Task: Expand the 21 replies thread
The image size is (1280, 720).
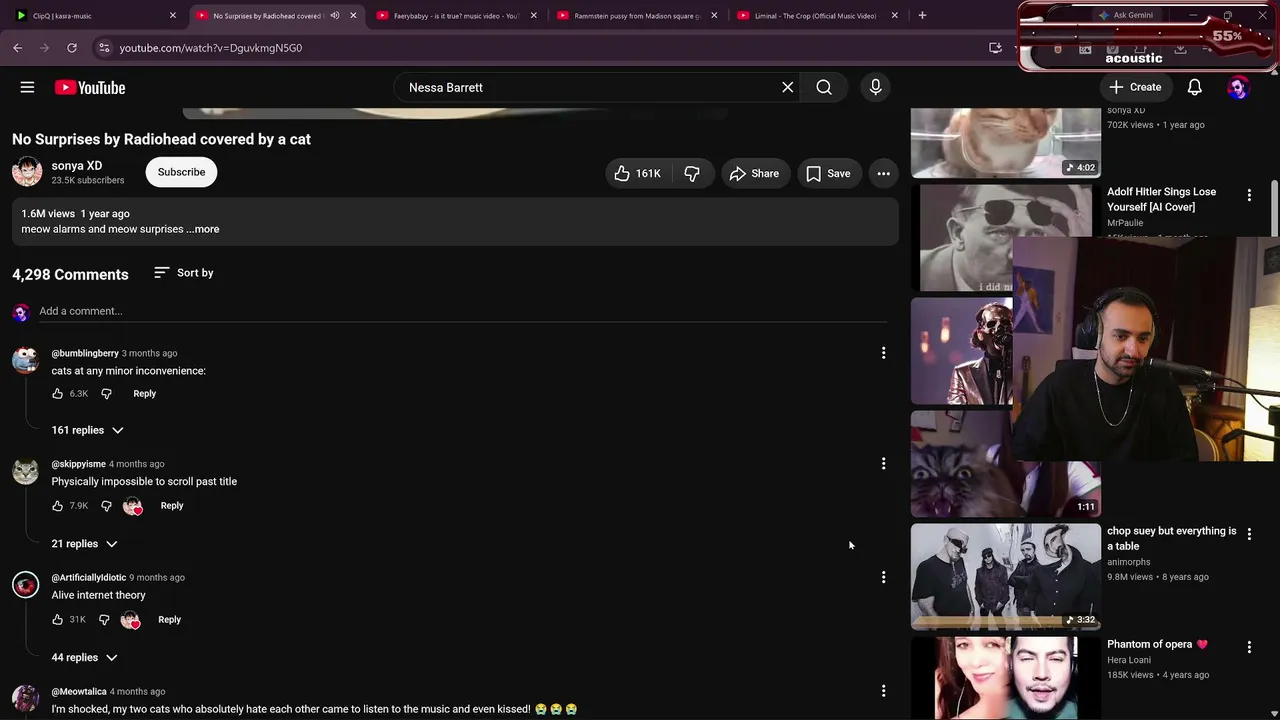Action: [85, 543]
